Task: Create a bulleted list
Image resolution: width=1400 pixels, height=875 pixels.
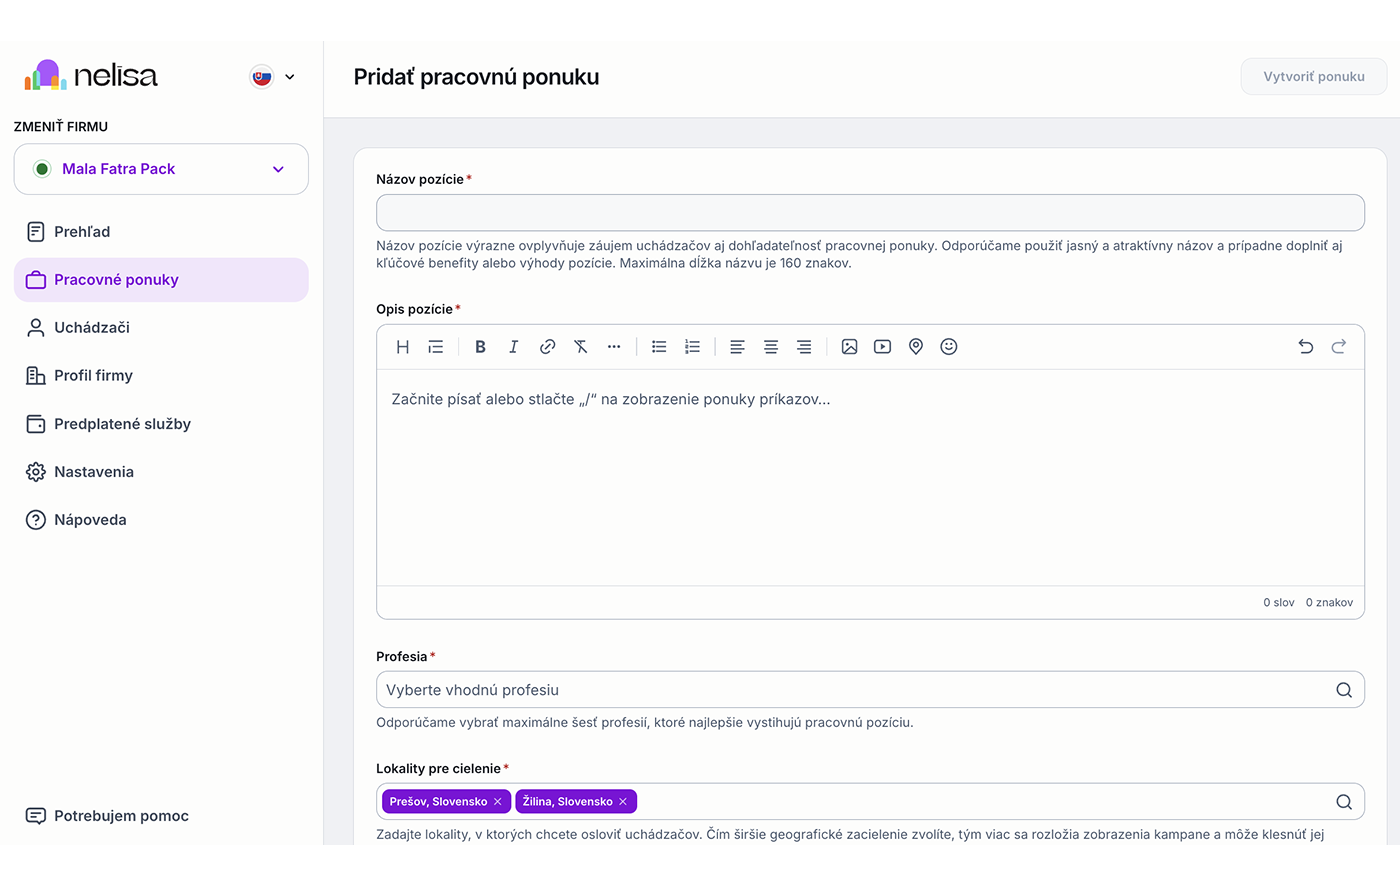Action: [x=659, y=347]
